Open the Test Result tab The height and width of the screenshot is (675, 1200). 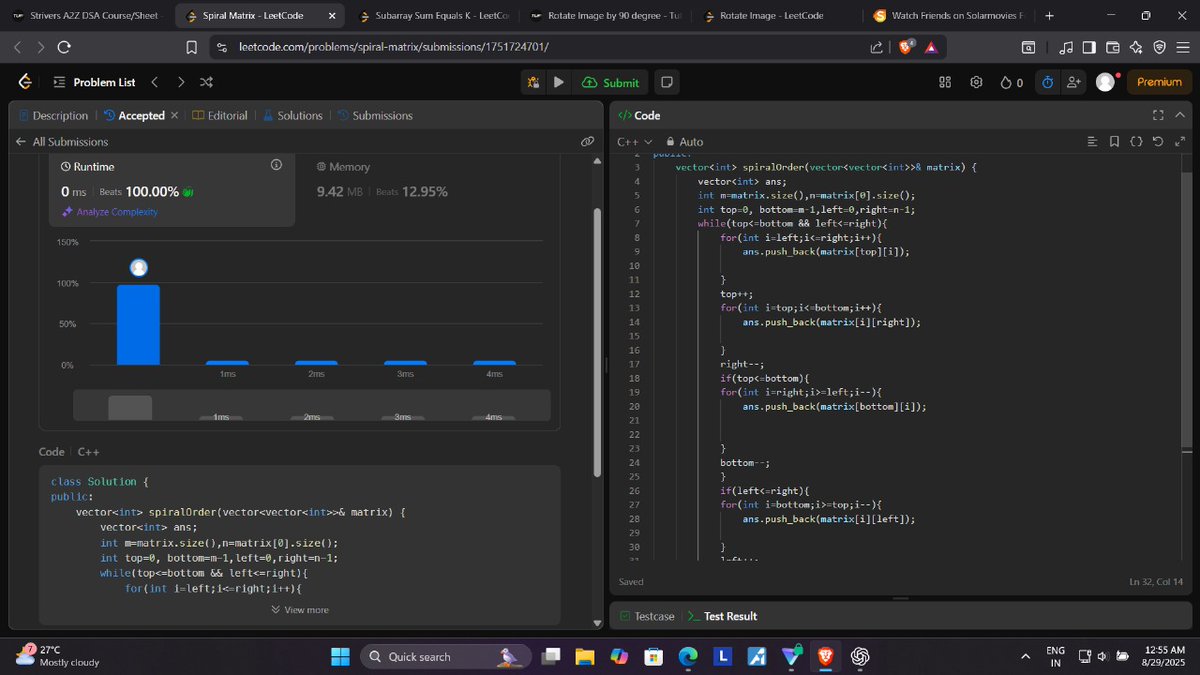click(x=722, y=616)
